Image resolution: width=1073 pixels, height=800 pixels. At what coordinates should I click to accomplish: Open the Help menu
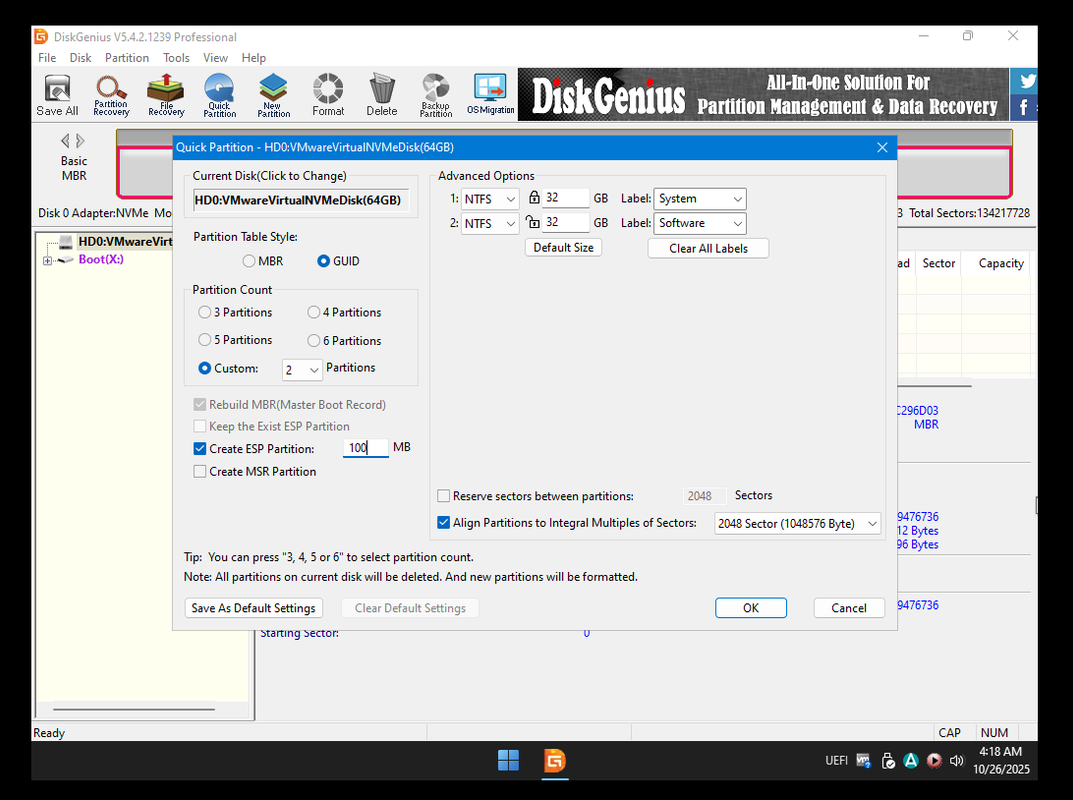pyautogui.click(x=253, y=58)
